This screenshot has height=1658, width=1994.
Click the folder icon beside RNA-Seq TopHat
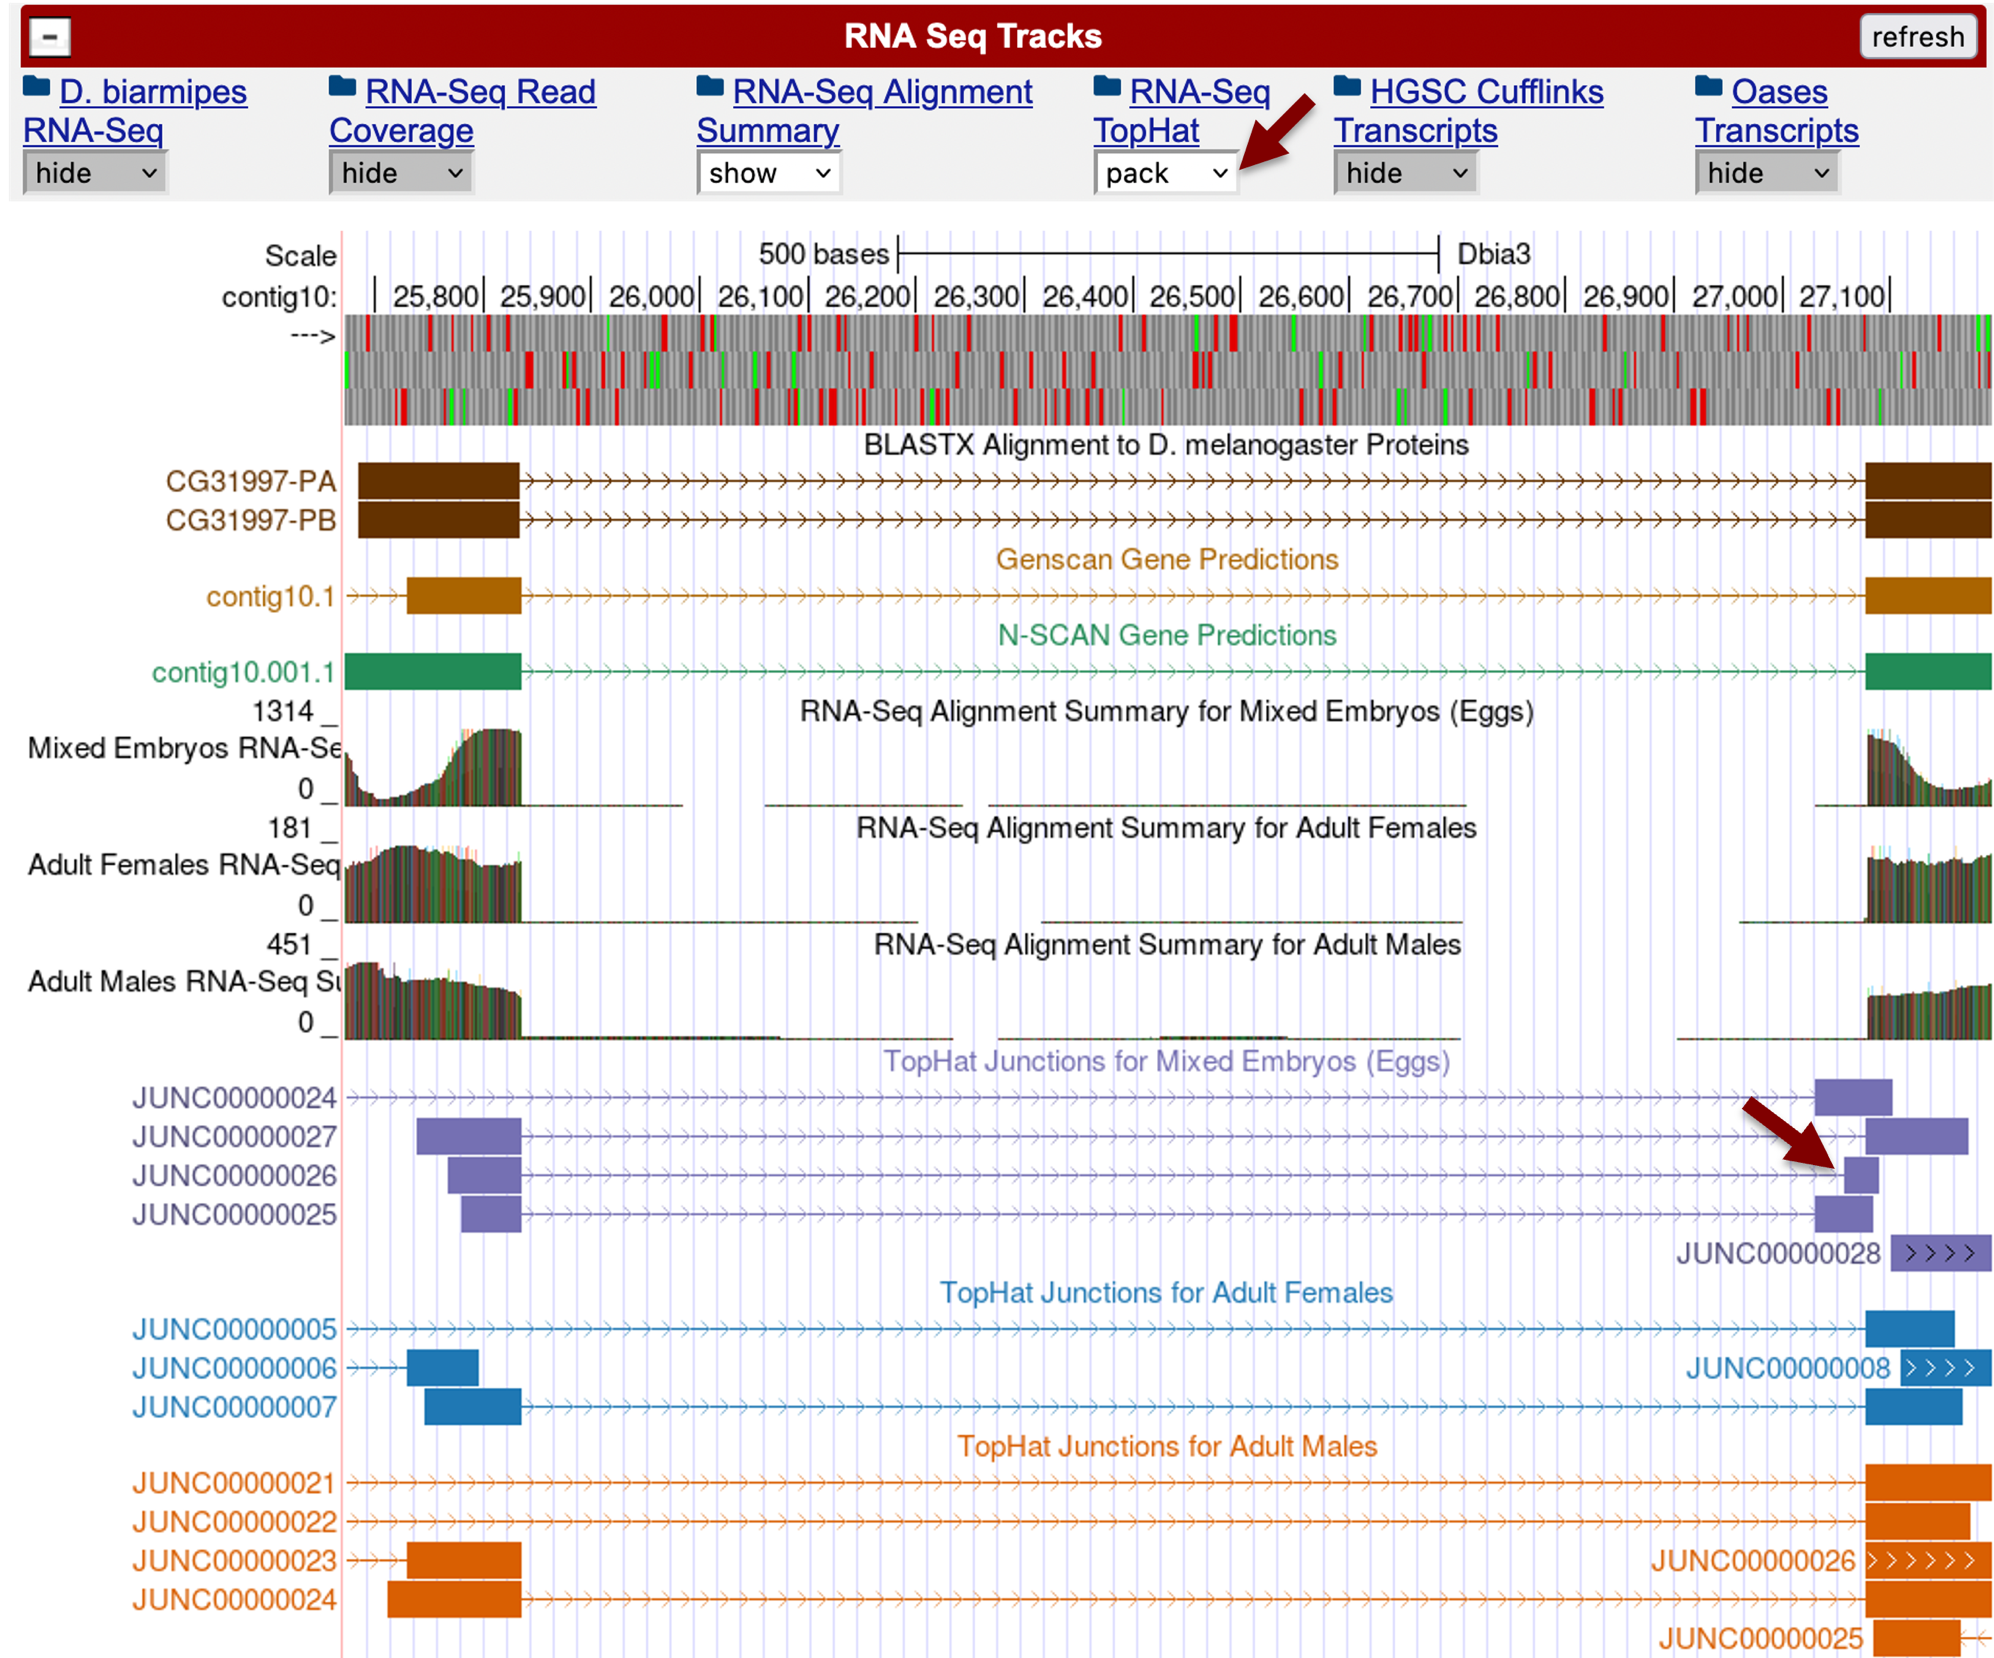[x=1108, y=87]
